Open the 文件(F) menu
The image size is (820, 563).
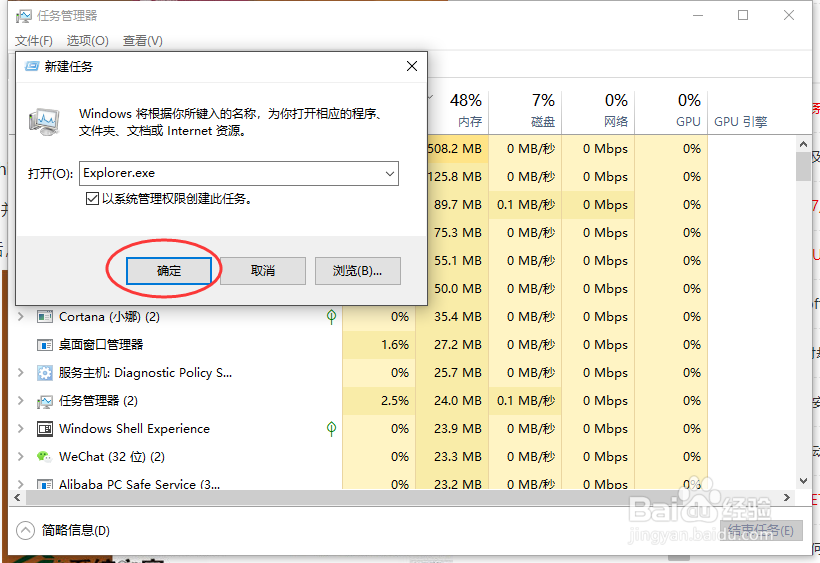tap(33, 41)
